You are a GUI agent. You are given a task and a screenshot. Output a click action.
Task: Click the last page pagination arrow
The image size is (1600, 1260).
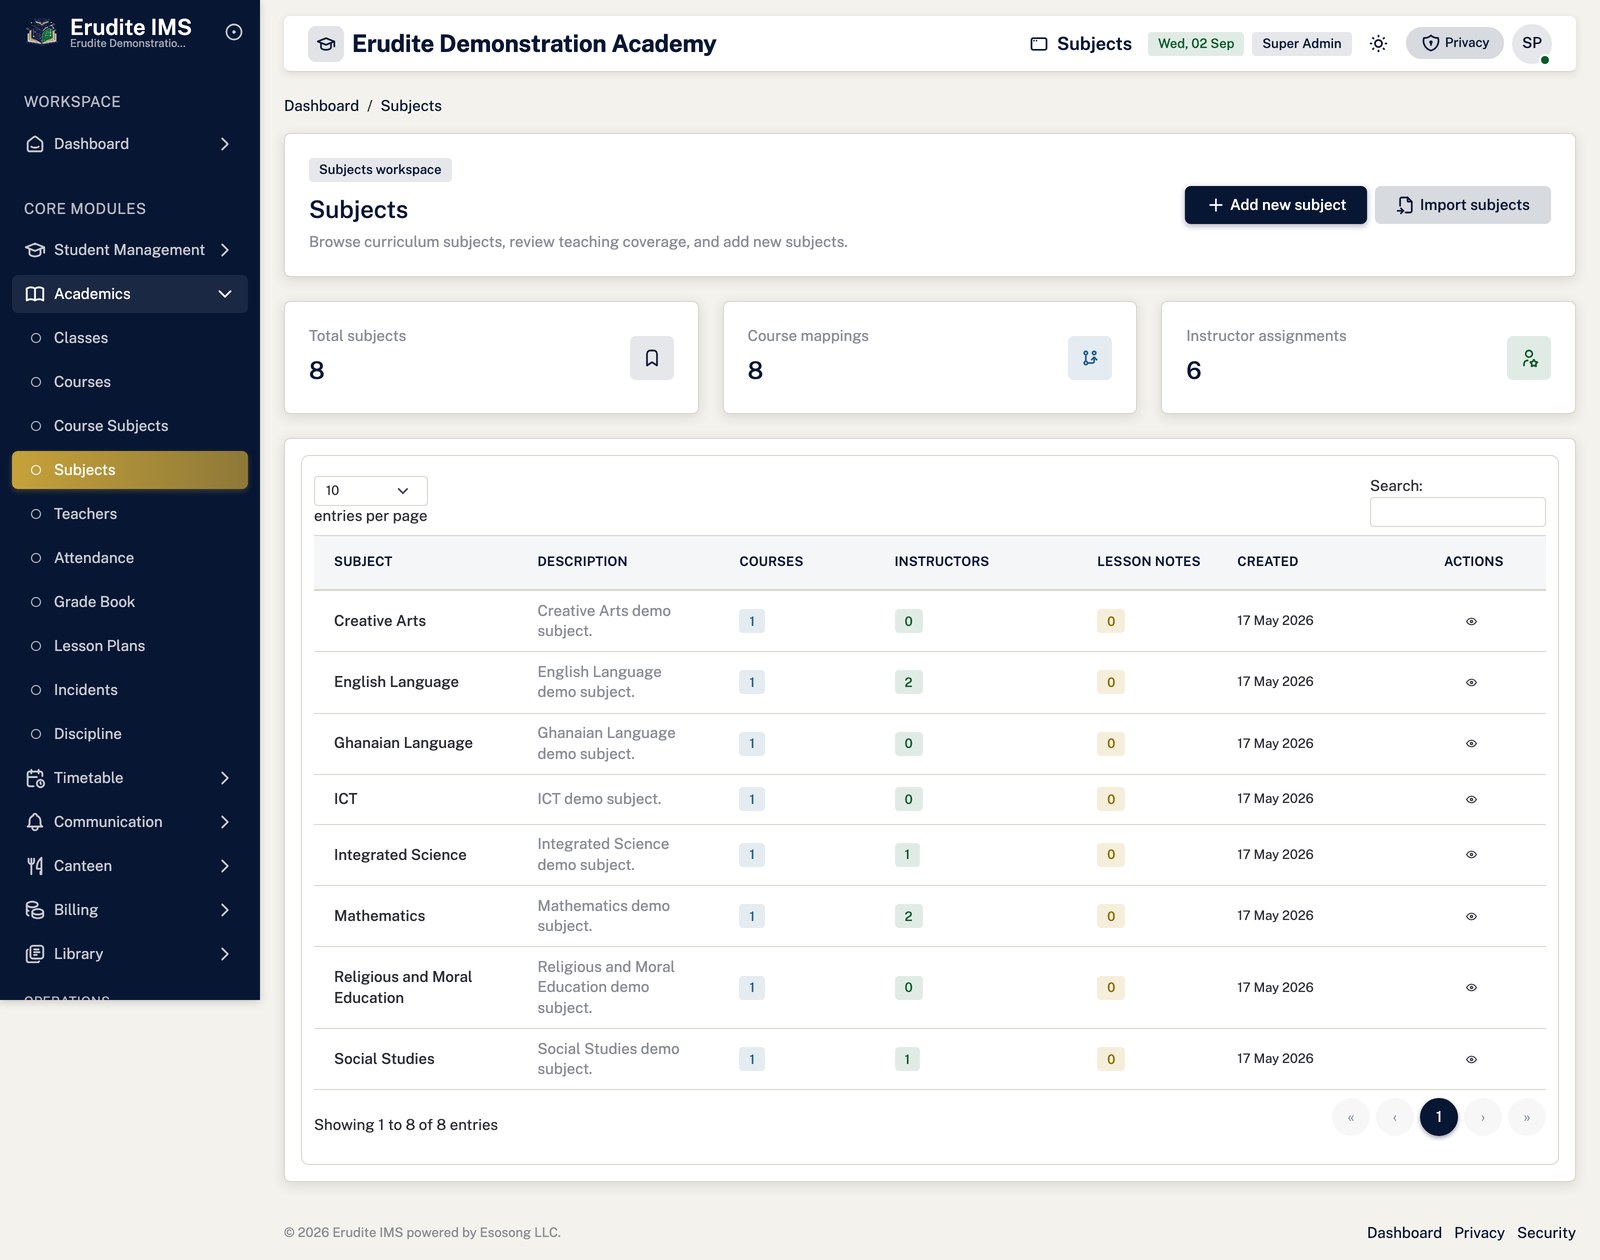[1527, 1117]
